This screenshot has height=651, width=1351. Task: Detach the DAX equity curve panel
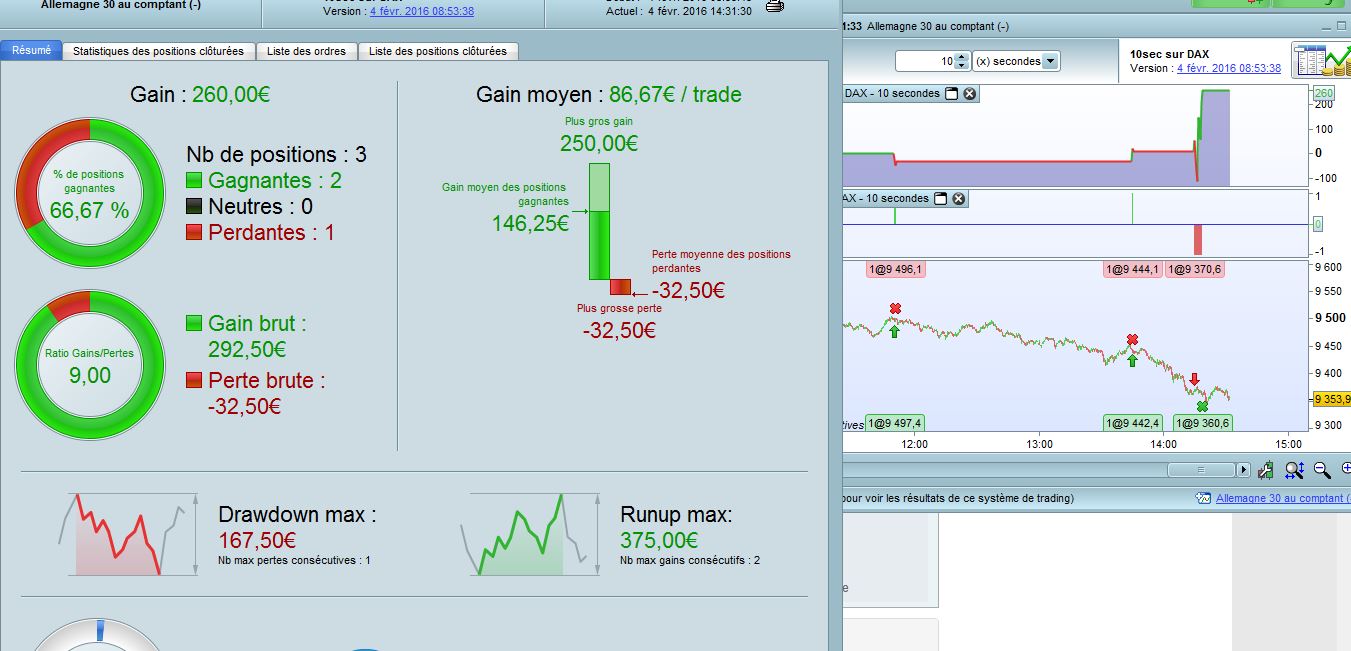[952, 94]
